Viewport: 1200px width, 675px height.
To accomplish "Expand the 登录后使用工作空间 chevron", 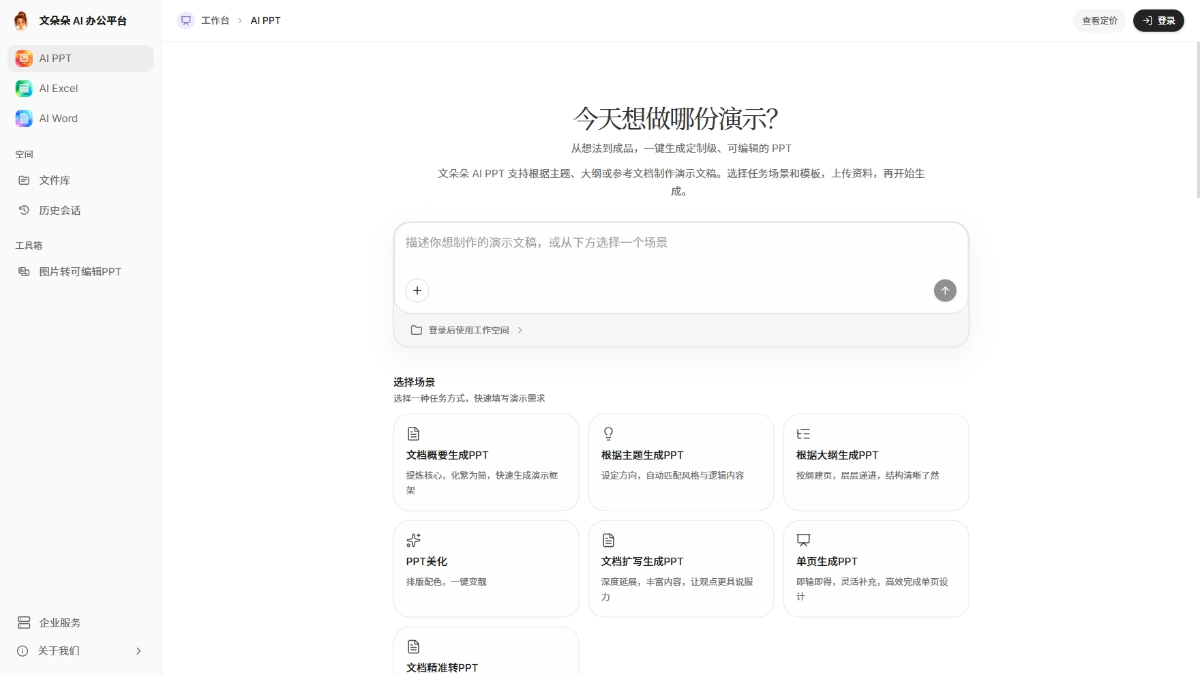I will 520,330.
